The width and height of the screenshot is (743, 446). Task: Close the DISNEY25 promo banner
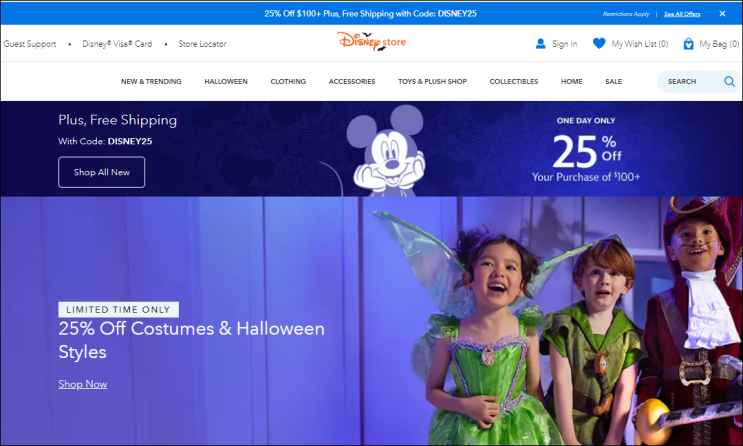[x=722, y=14]
